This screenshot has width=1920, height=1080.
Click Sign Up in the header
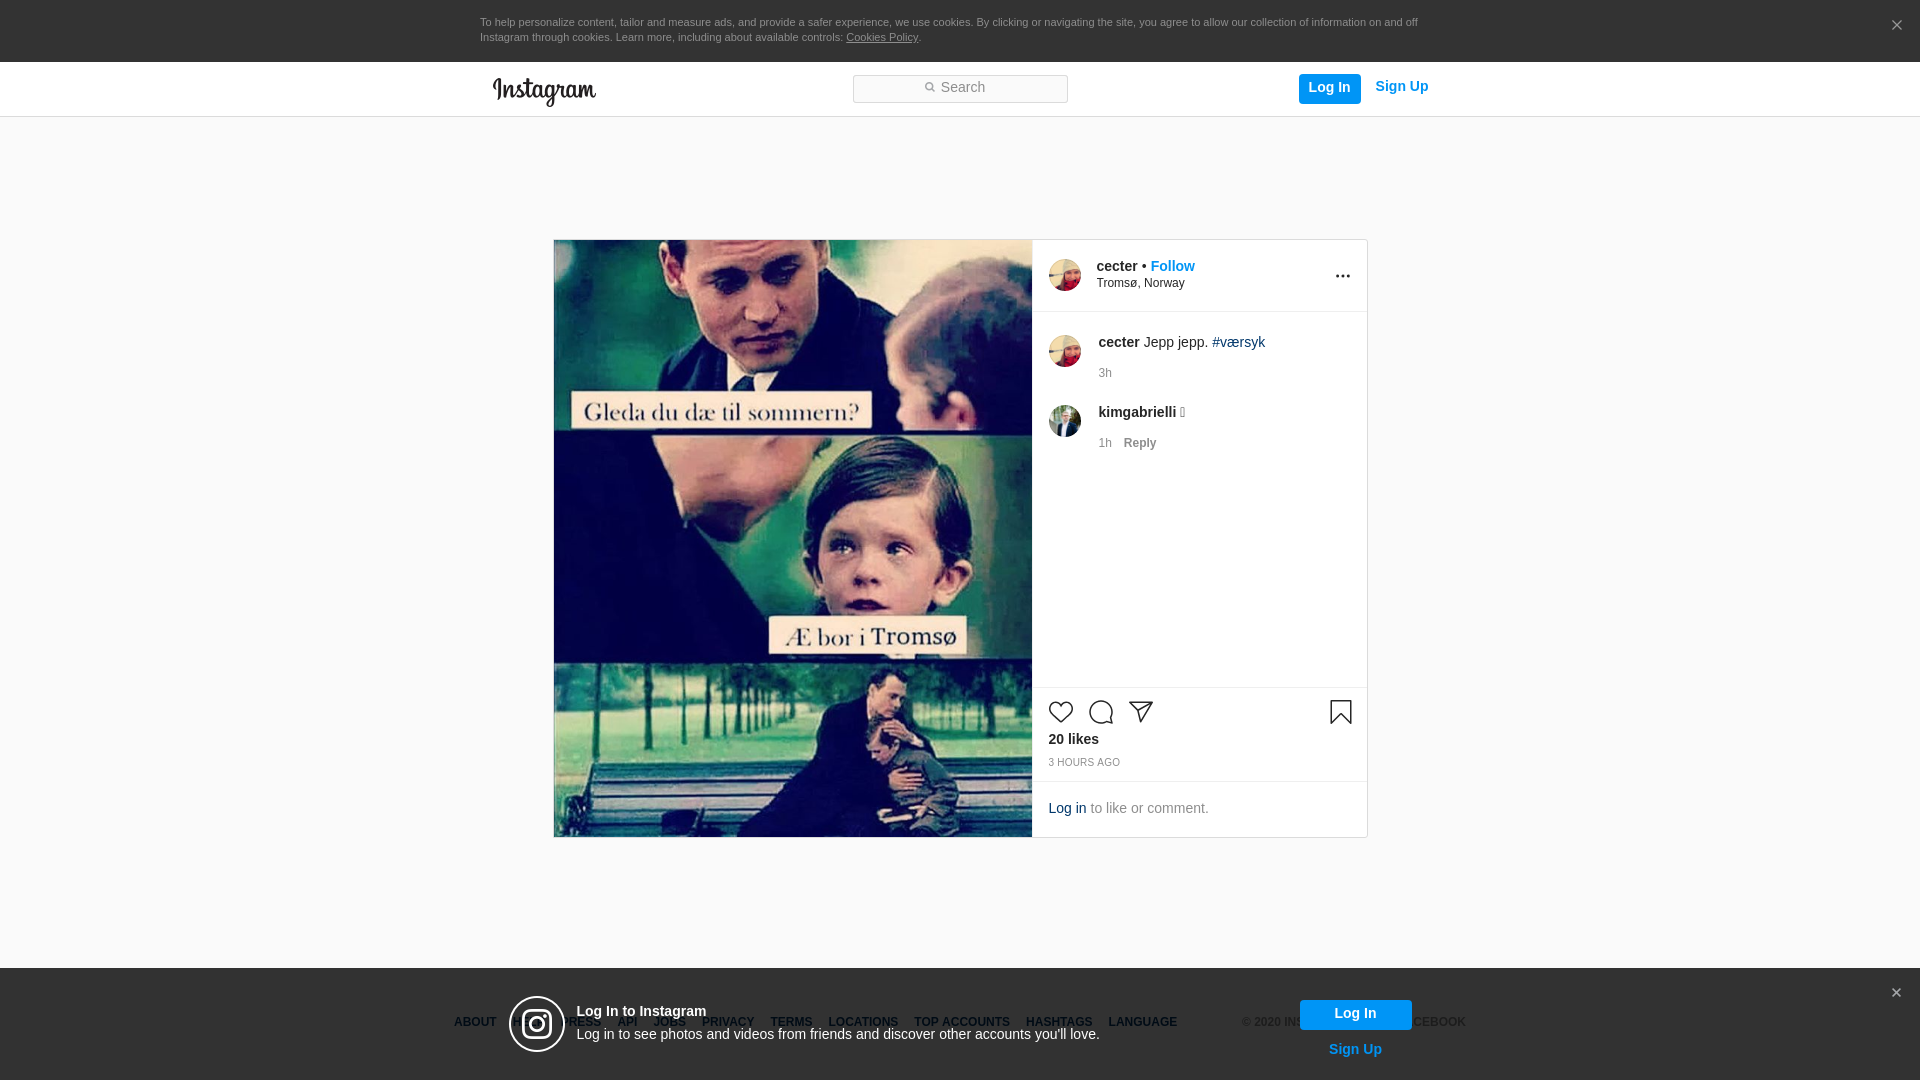[x=1401, y=87]
